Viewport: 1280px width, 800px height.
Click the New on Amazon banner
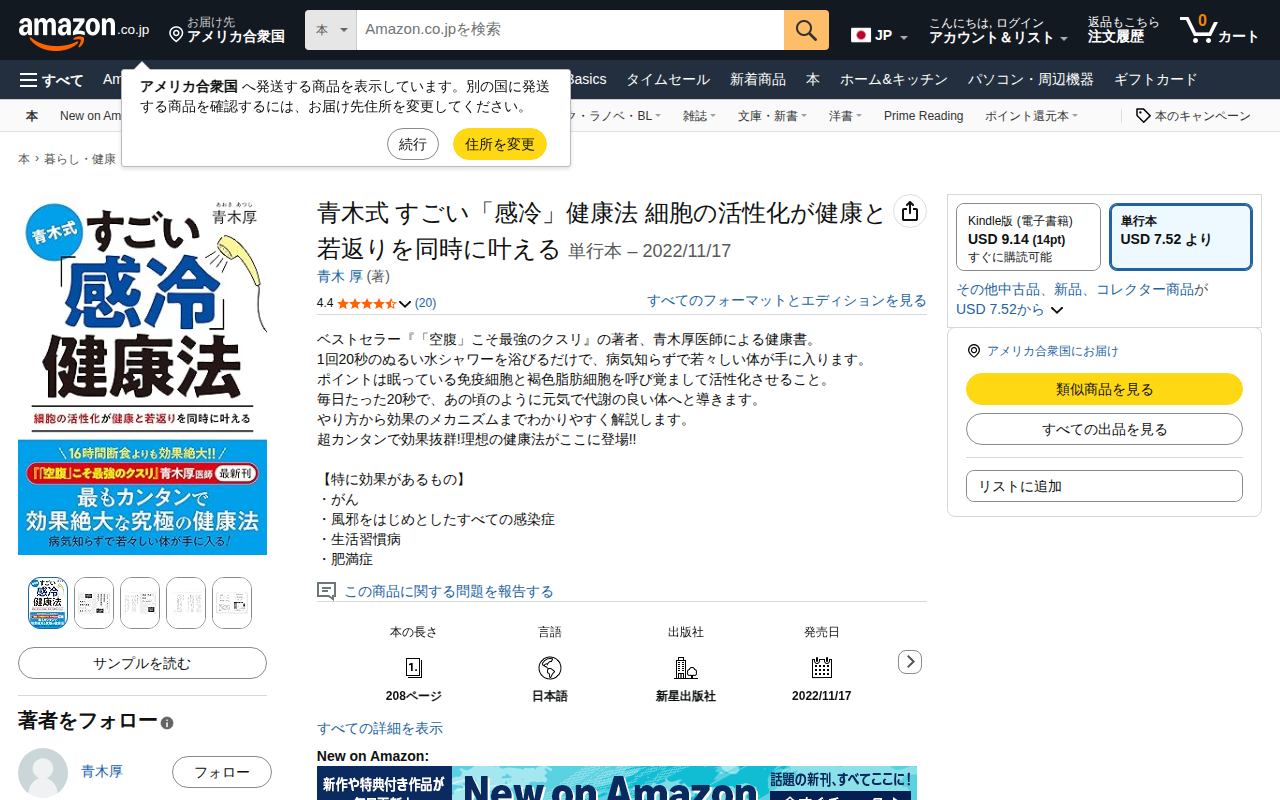pos(617,783)
